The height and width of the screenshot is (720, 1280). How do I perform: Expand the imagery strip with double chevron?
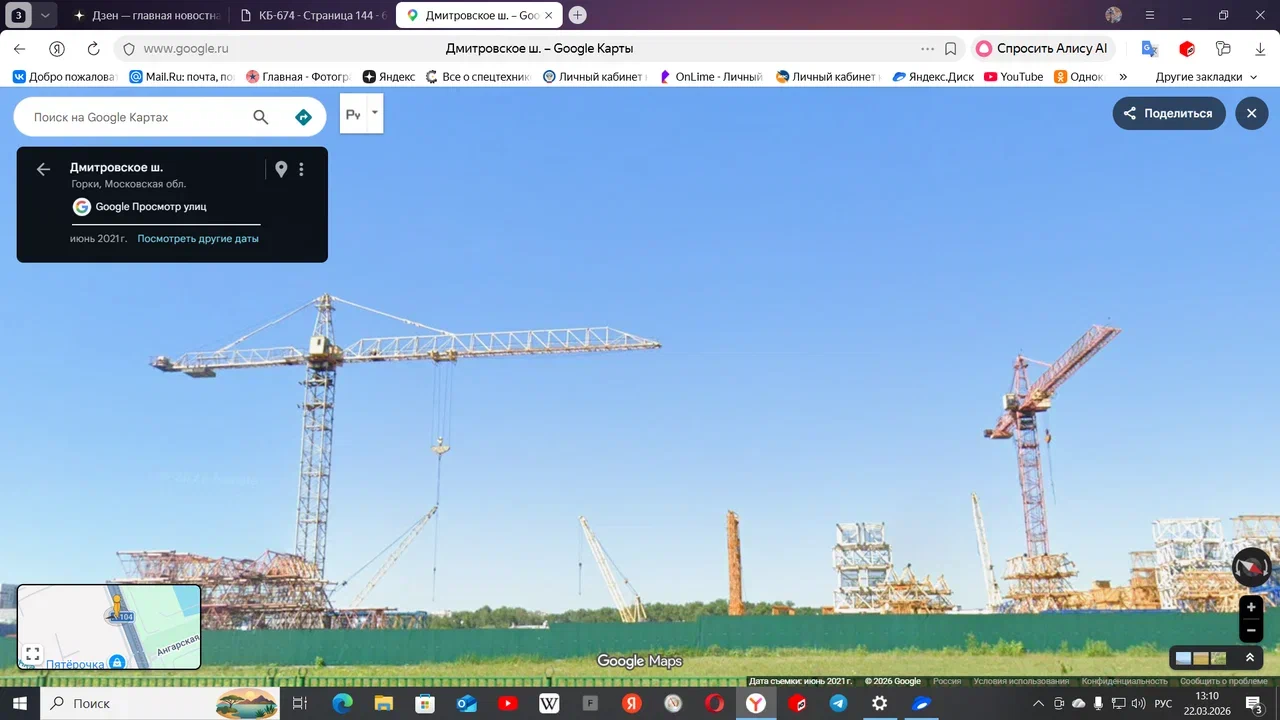point(1249,658)
